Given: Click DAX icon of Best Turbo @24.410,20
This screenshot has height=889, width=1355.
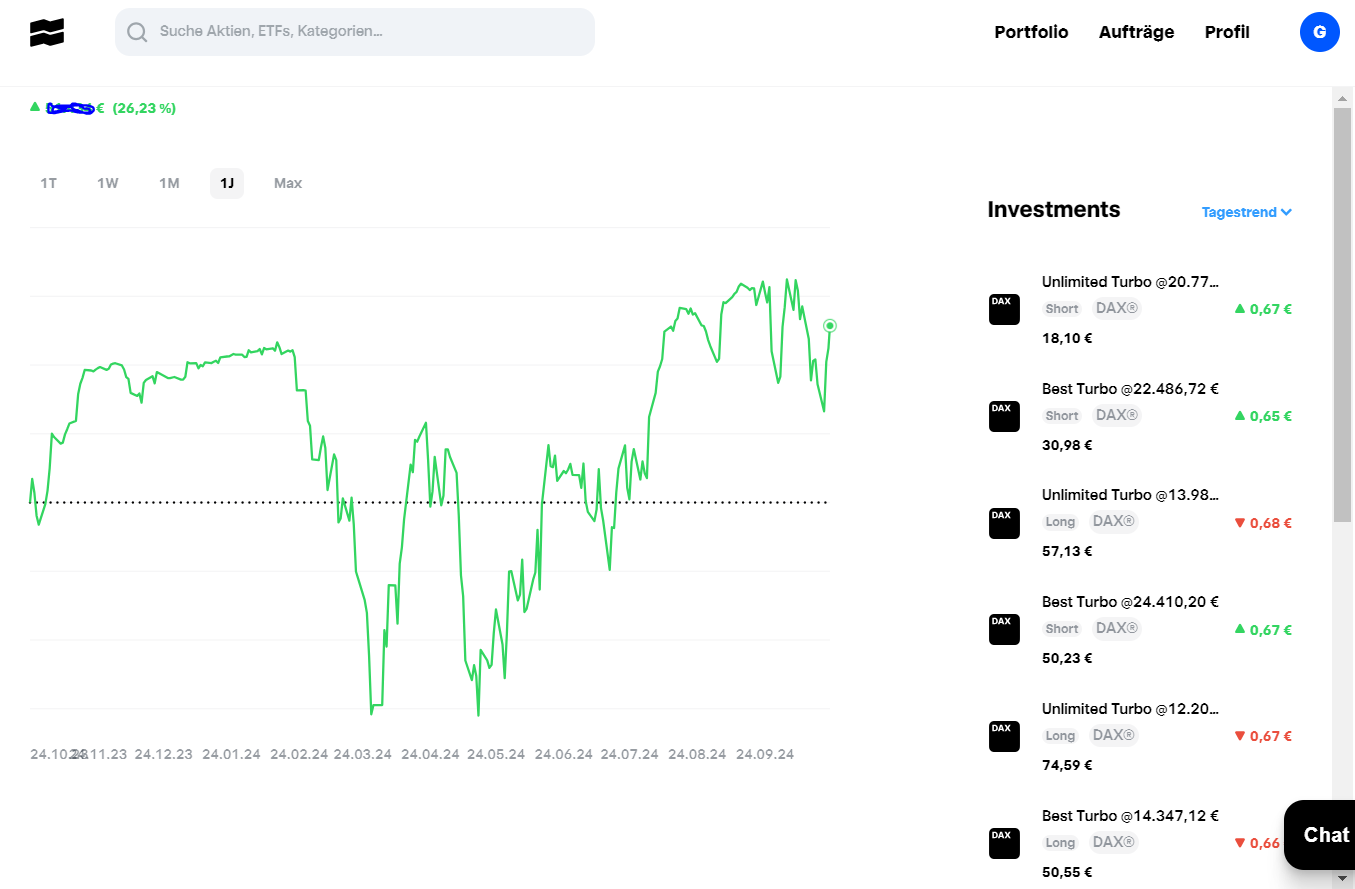Looking at the screenshot, I should click(x=1004, y=629).
